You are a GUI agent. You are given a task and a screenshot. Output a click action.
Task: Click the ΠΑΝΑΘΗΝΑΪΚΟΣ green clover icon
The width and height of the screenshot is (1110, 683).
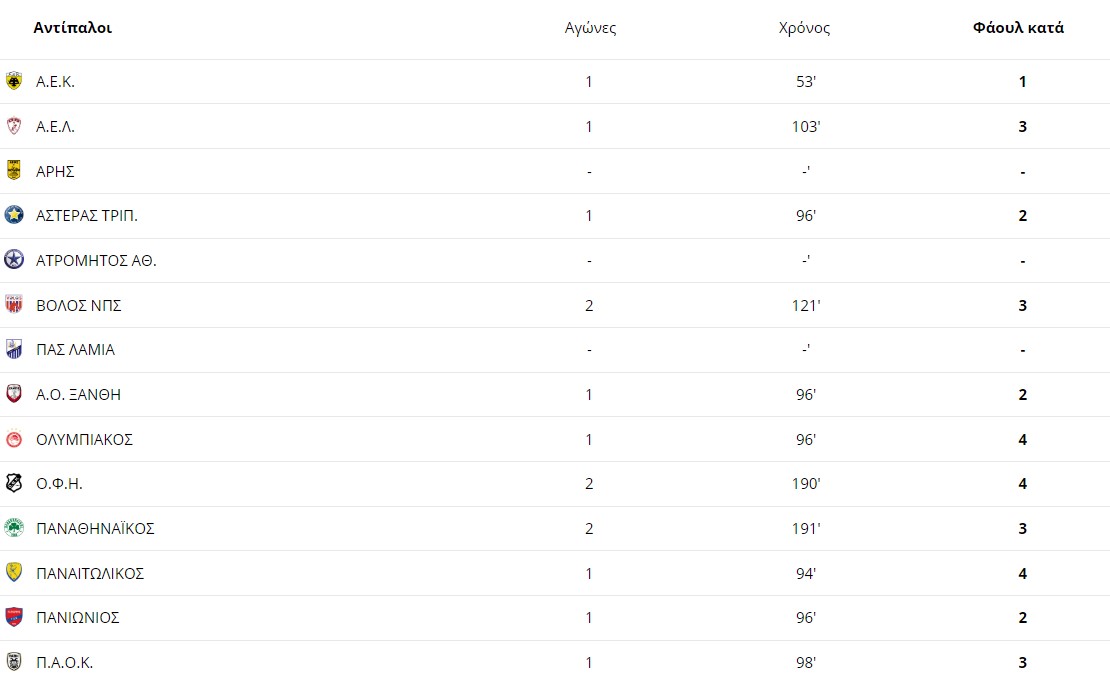tap(13, 528)
